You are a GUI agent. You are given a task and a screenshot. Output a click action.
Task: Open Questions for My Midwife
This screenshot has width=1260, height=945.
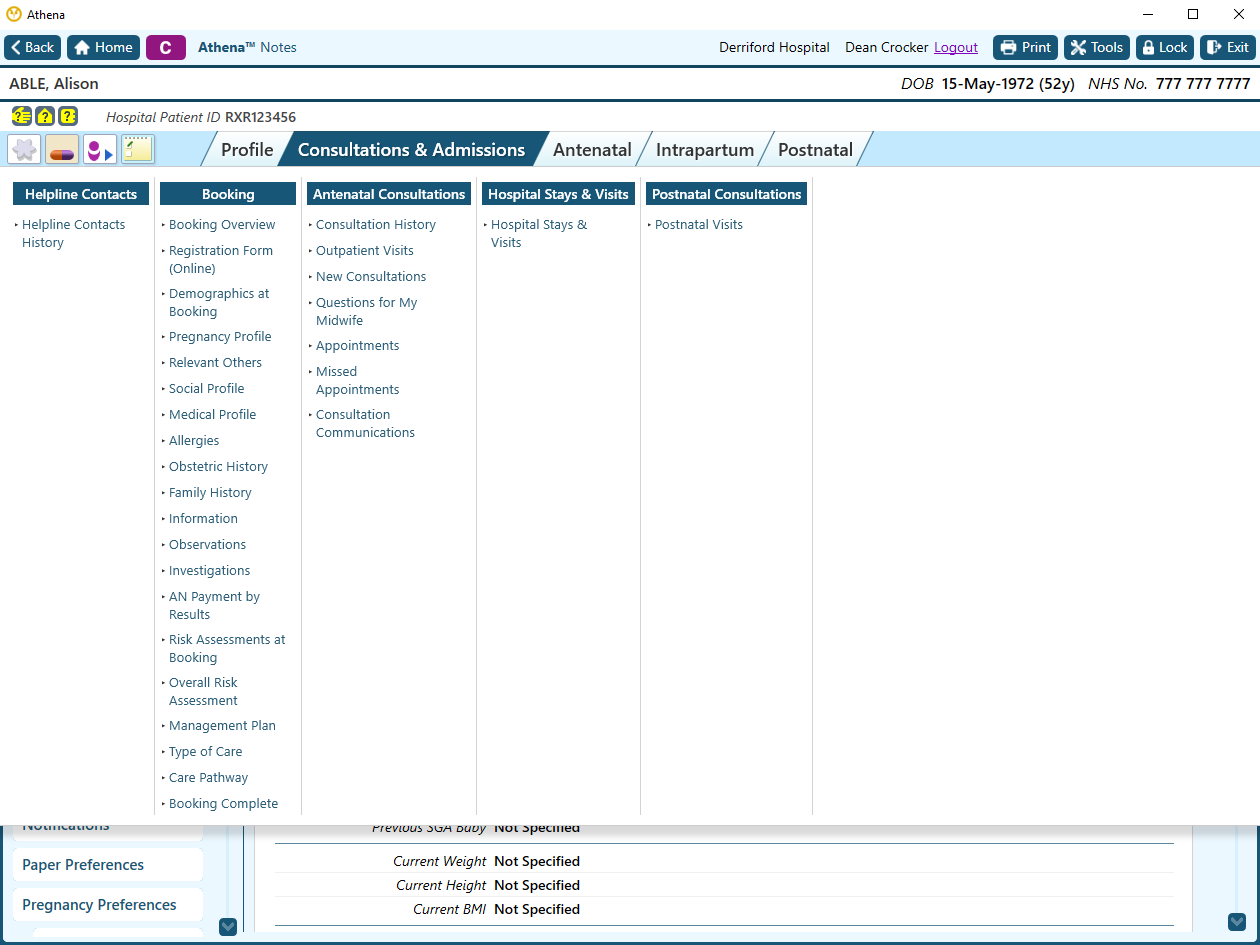[x=366, y=312]
